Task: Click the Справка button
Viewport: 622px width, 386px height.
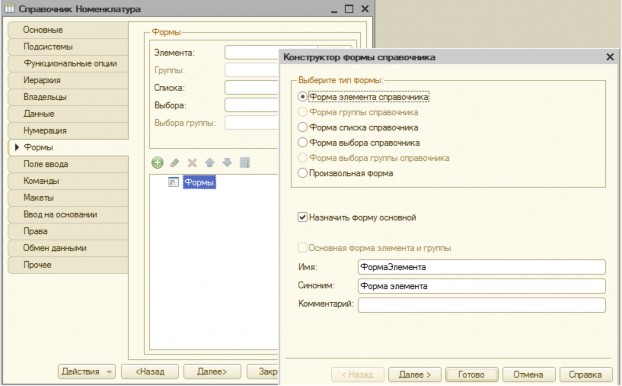Action: tap(586, 374)
